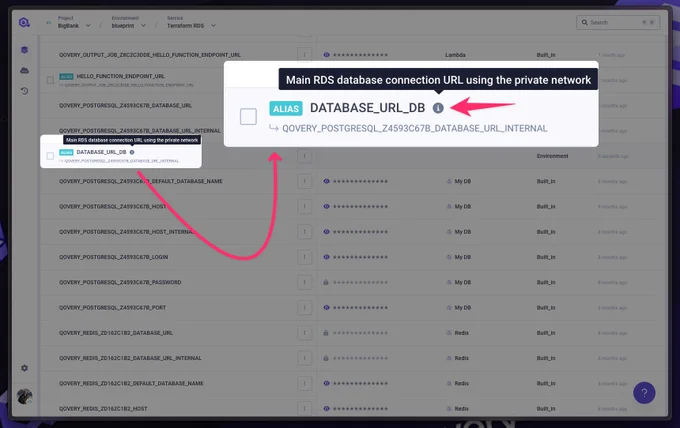Click ALIAS badge in enlarged card

[286, 108]
